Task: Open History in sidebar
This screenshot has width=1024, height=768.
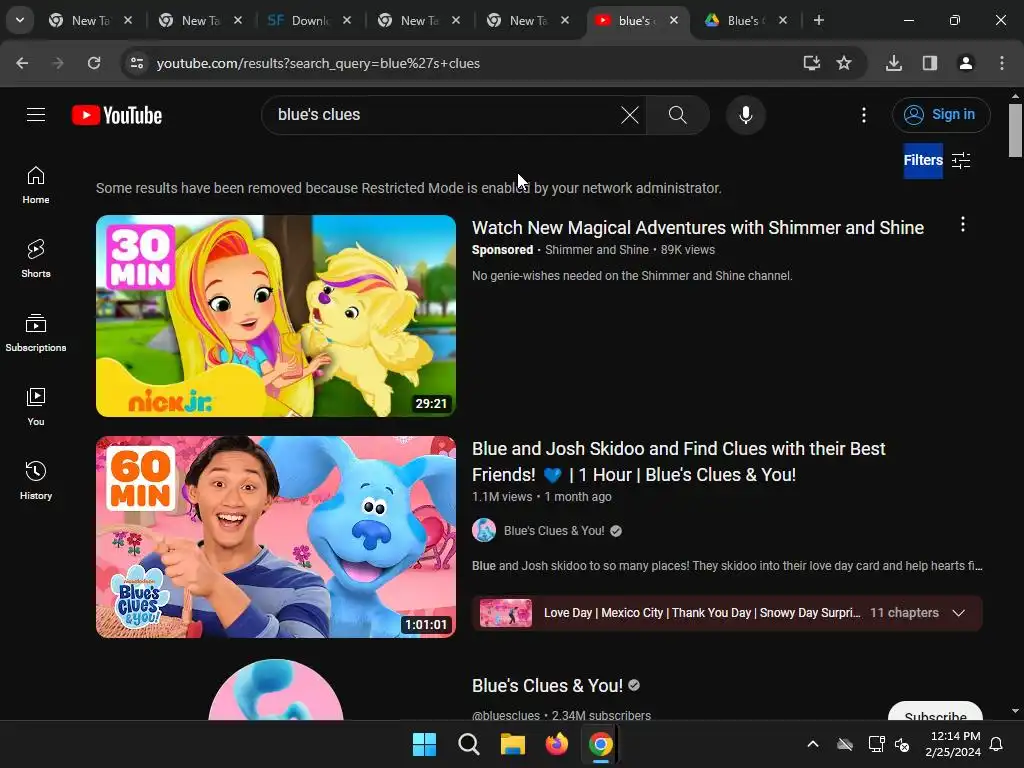Action: [x=36, y=480]
